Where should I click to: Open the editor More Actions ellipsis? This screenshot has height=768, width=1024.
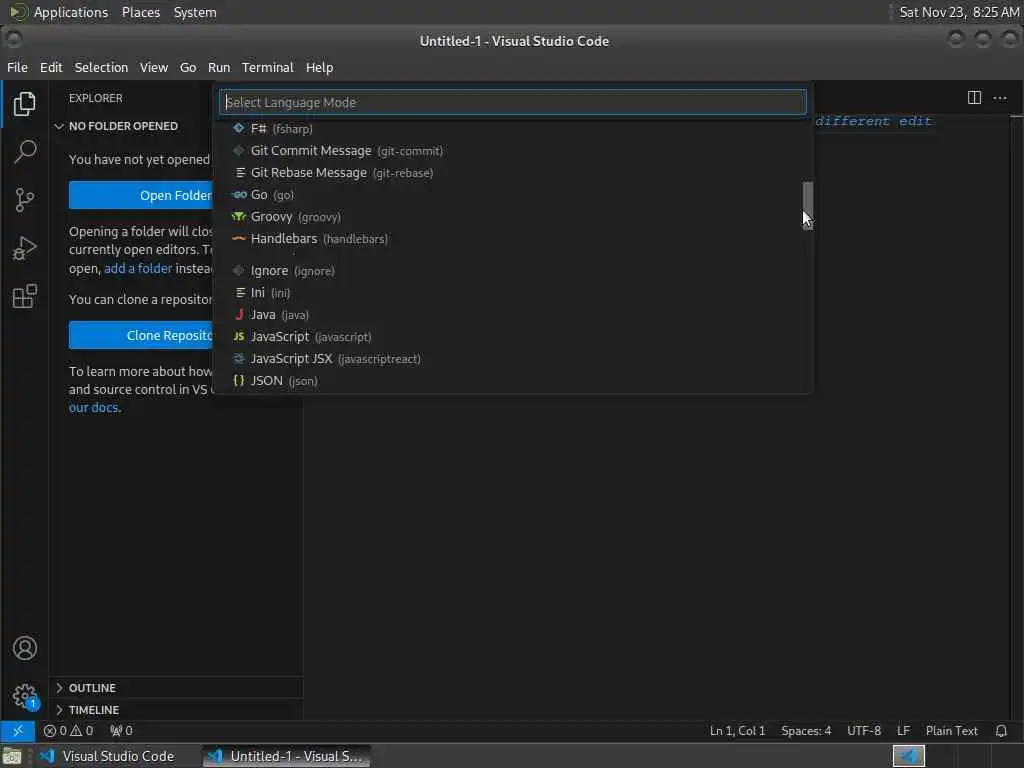[x=1000, y=98]
